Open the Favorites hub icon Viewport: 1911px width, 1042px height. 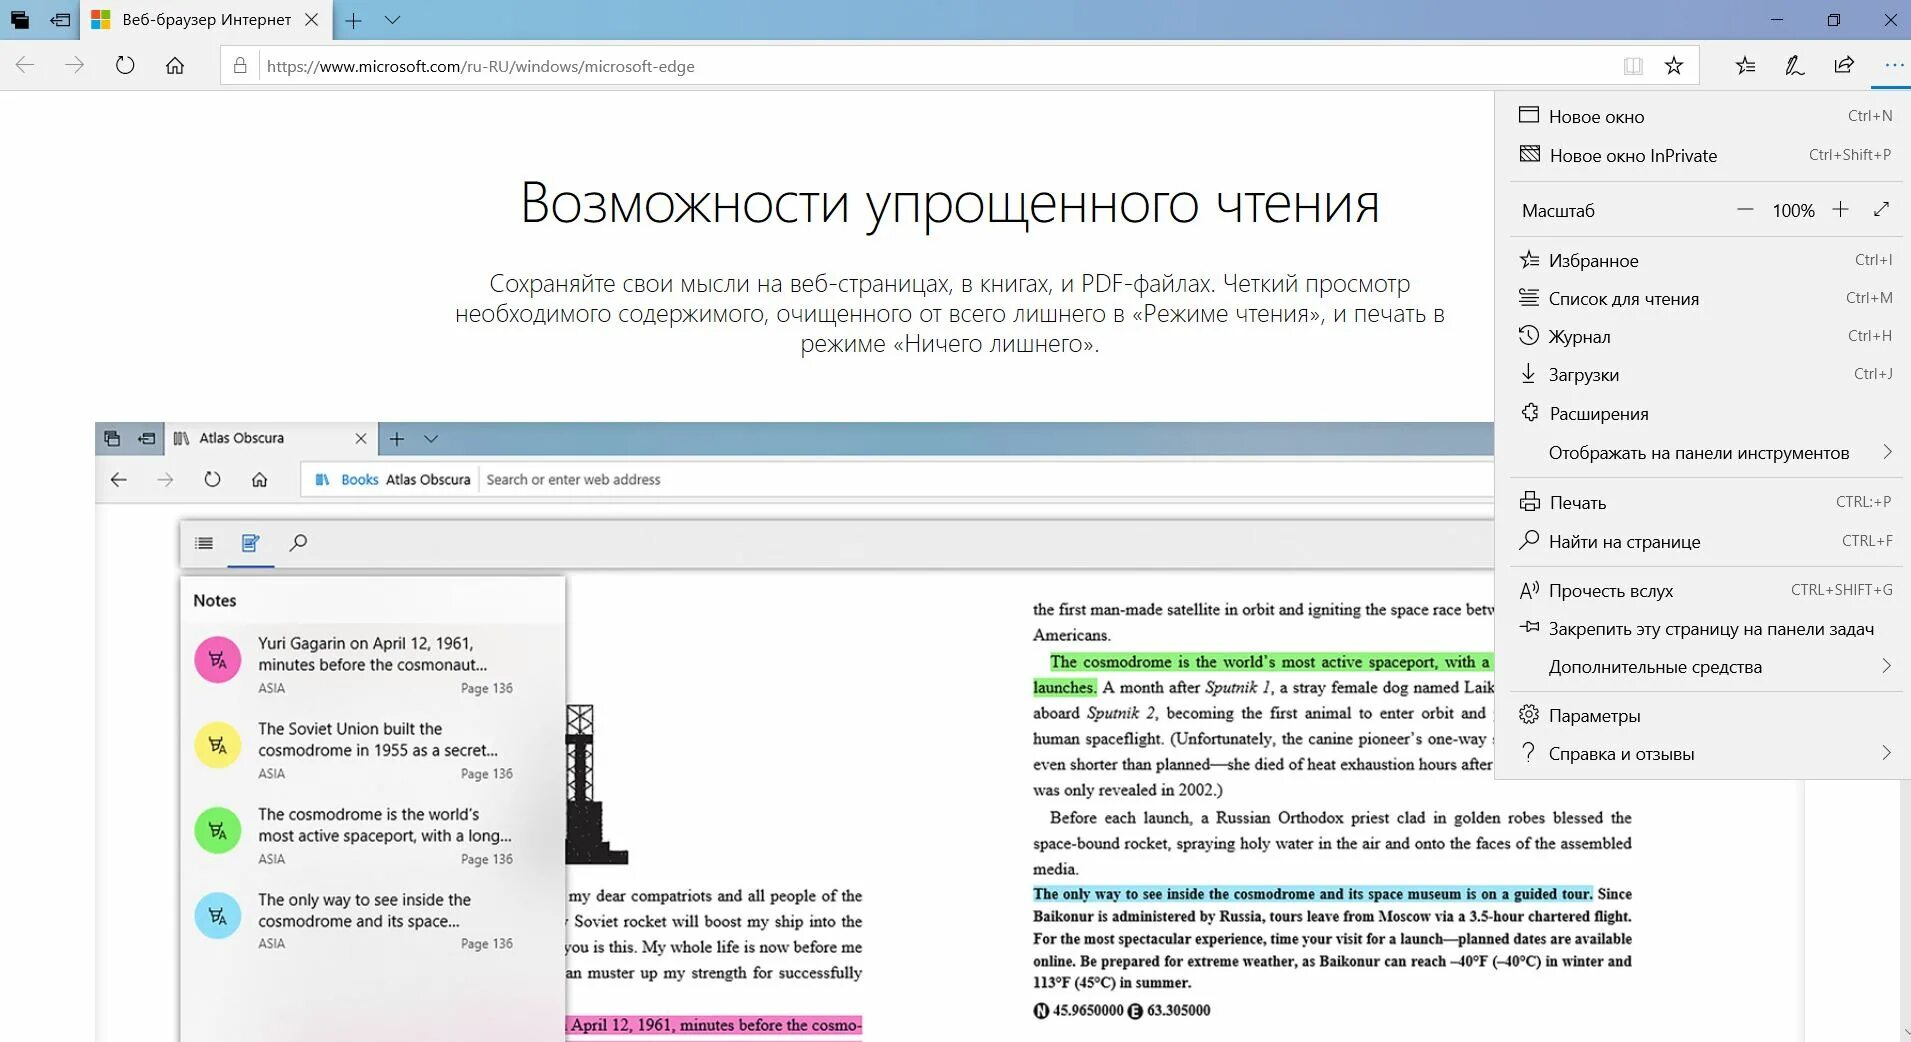tap(1746, 66)
